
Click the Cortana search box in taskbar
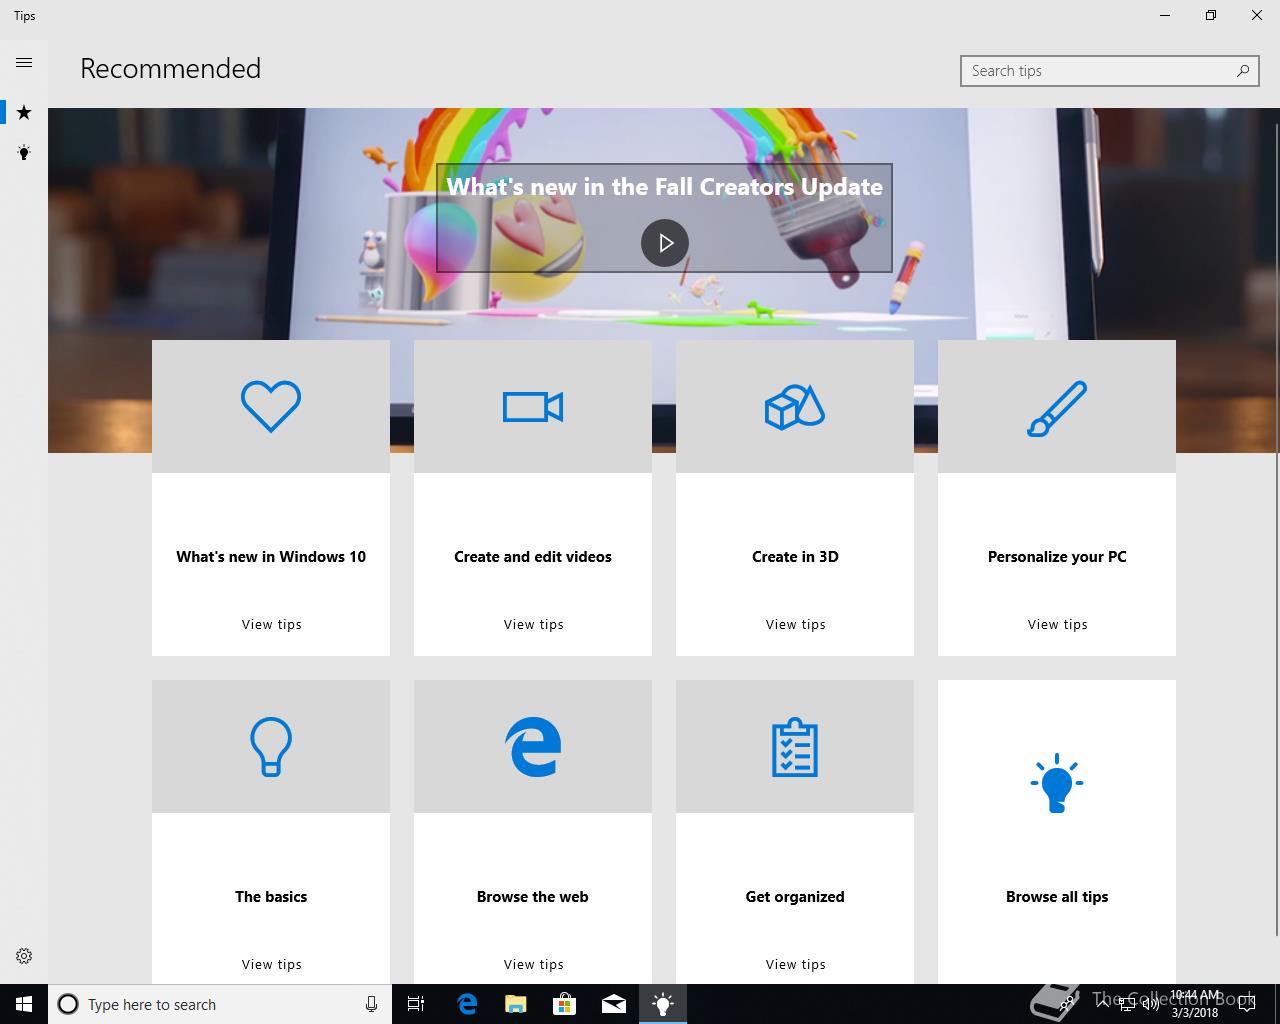[x=220, y=1004]
